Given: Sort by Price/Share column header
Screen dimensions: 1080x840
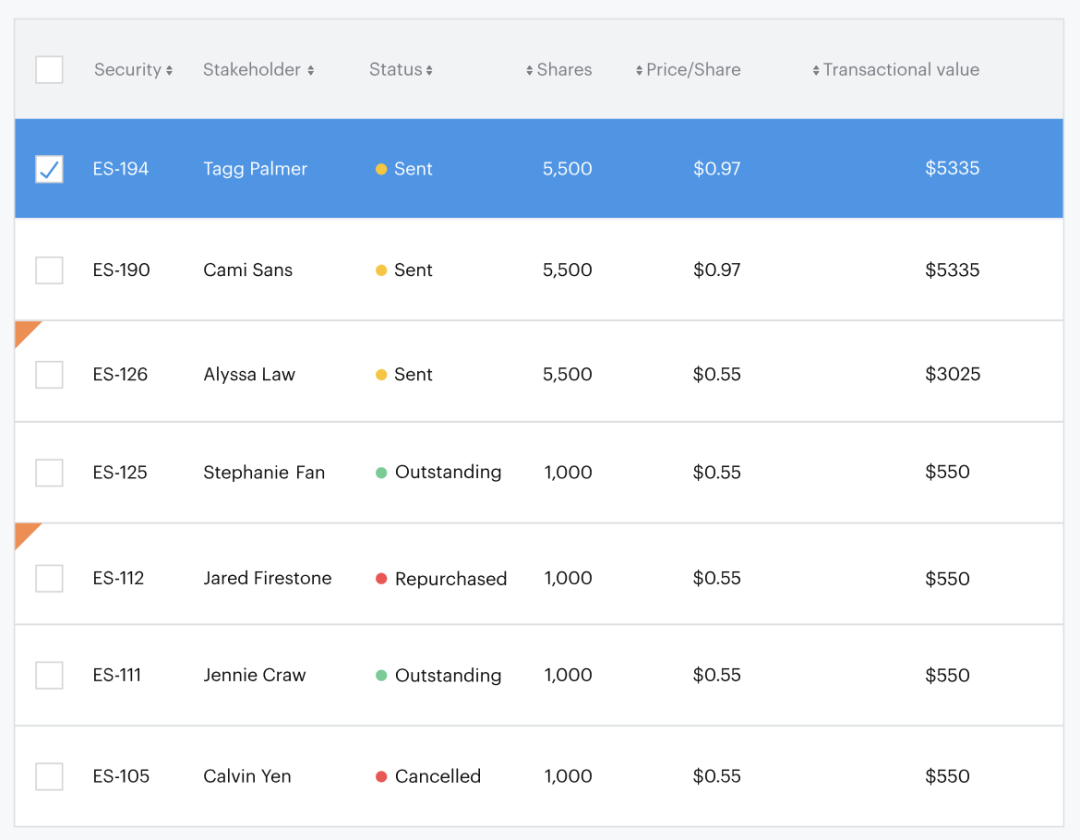Looking at the screenshot, I should [688, 70].
